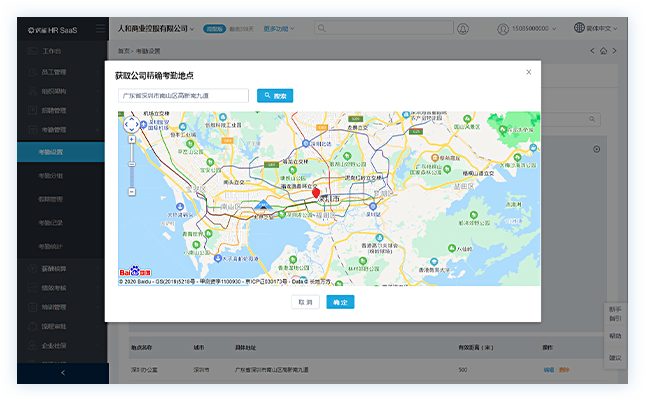Collapse sidebar with bottom left chevron
The height and width of the screenshot is (401, 645).
(x=63, y=372)
